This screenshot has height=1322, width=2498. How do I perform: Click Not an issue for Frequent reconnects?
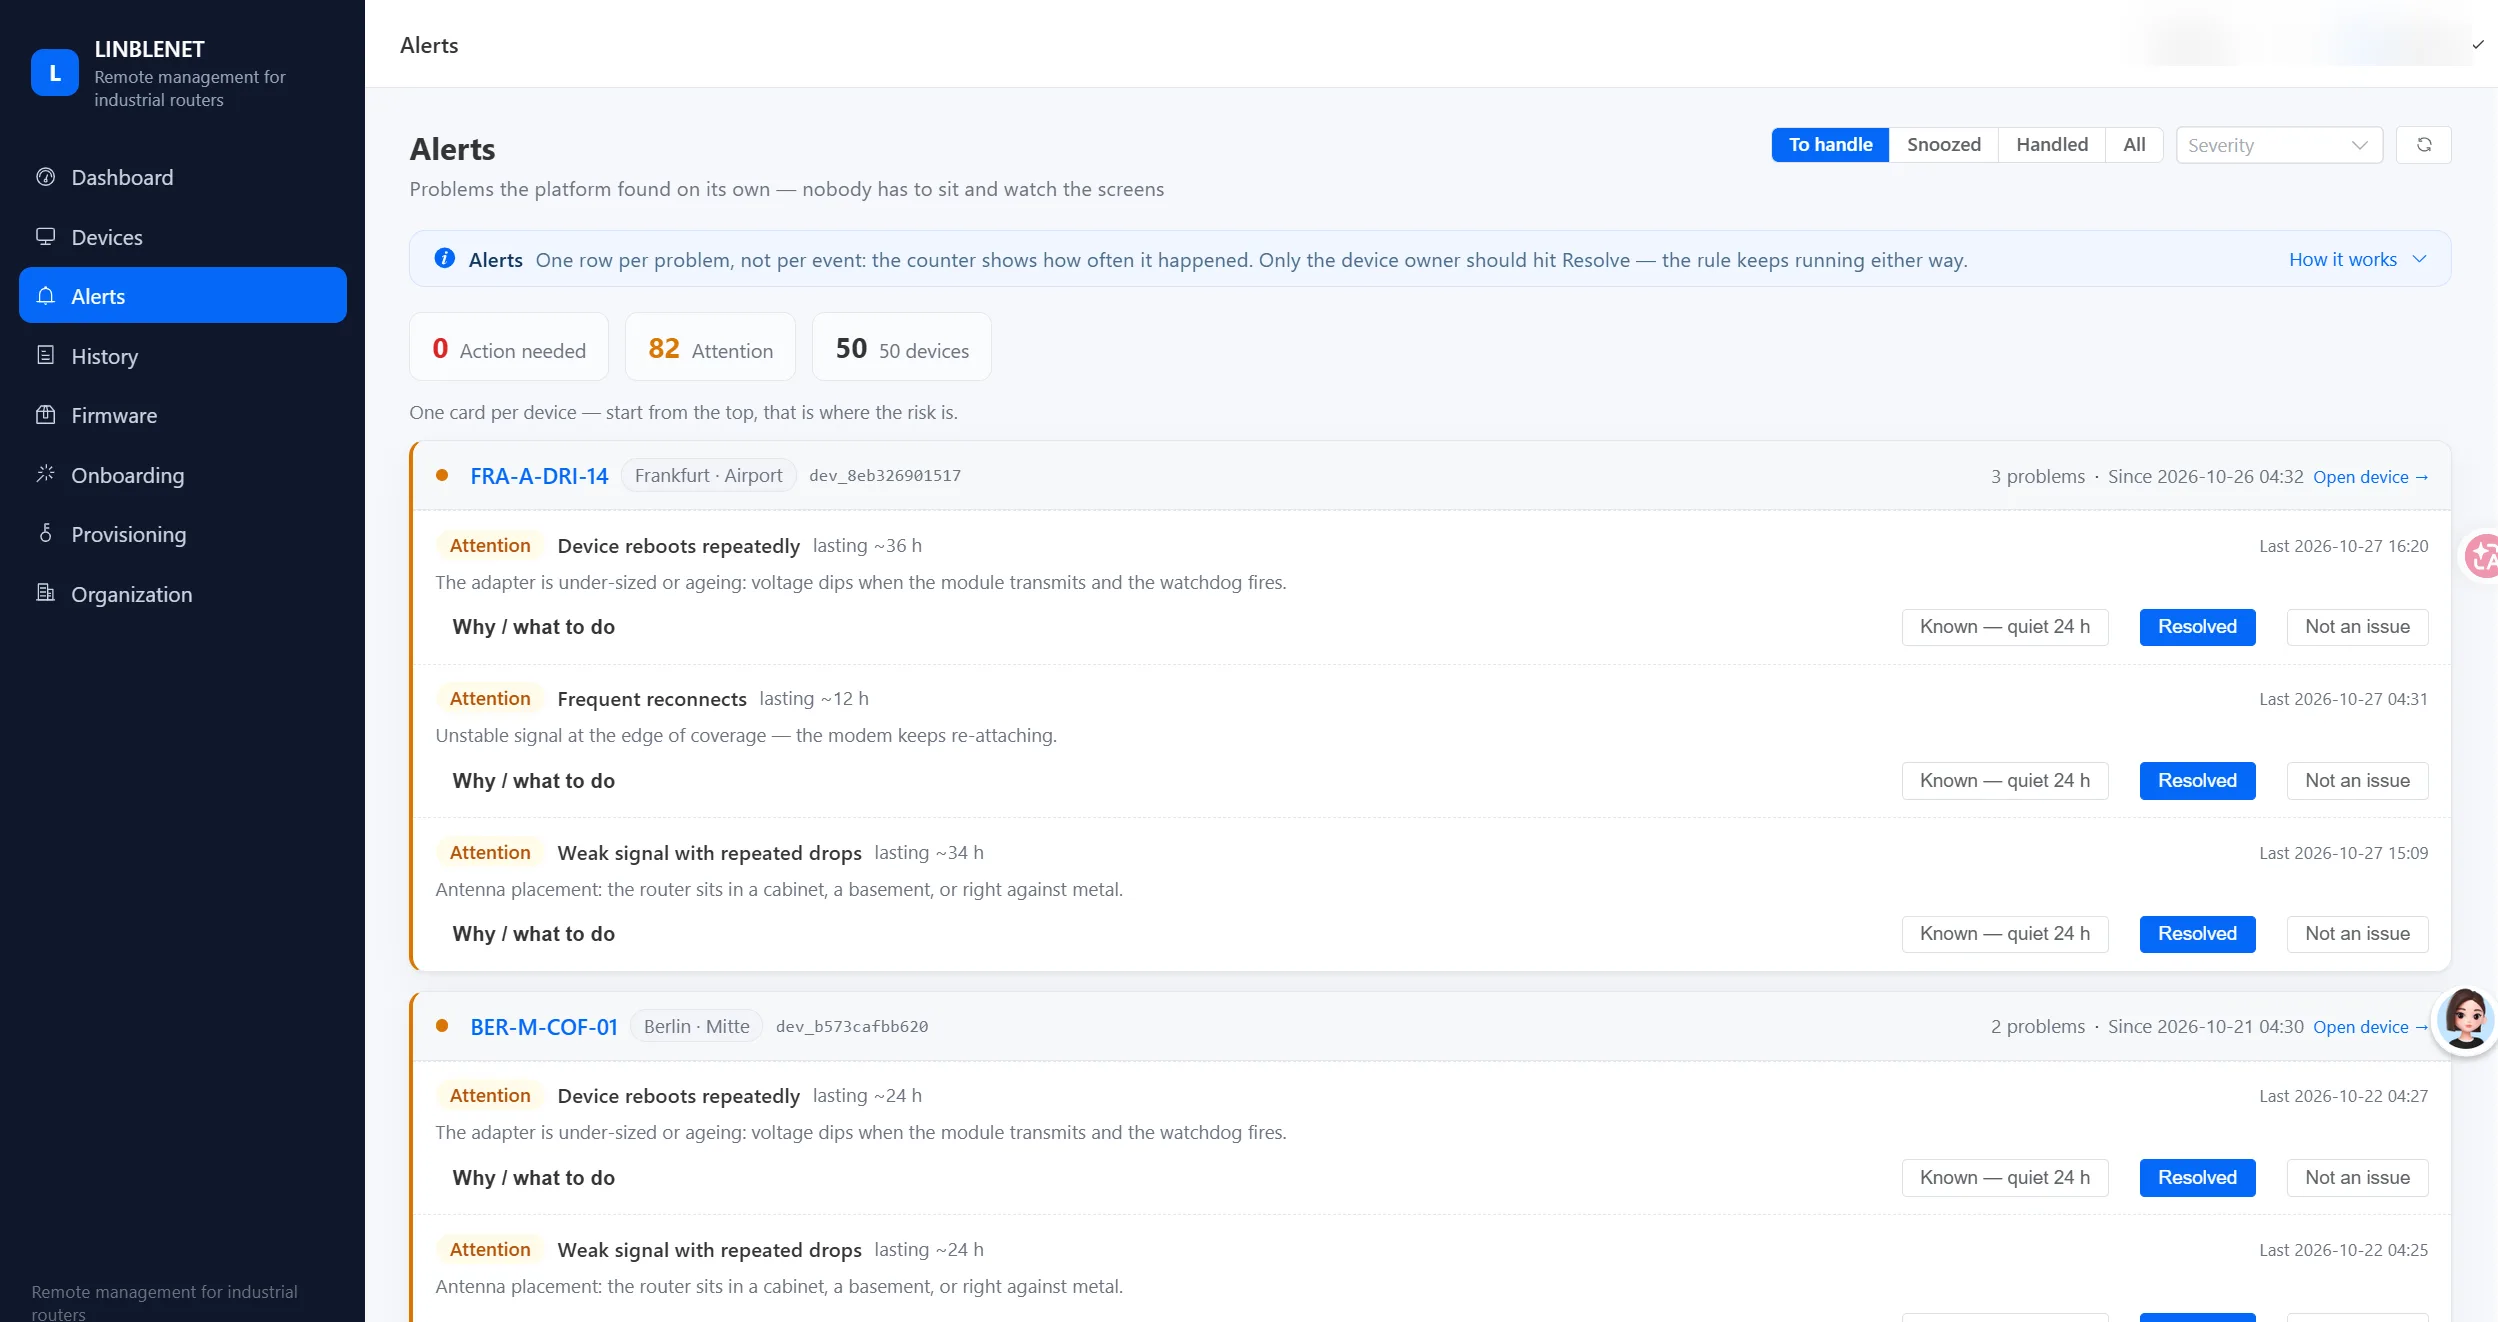(2357, 781)
